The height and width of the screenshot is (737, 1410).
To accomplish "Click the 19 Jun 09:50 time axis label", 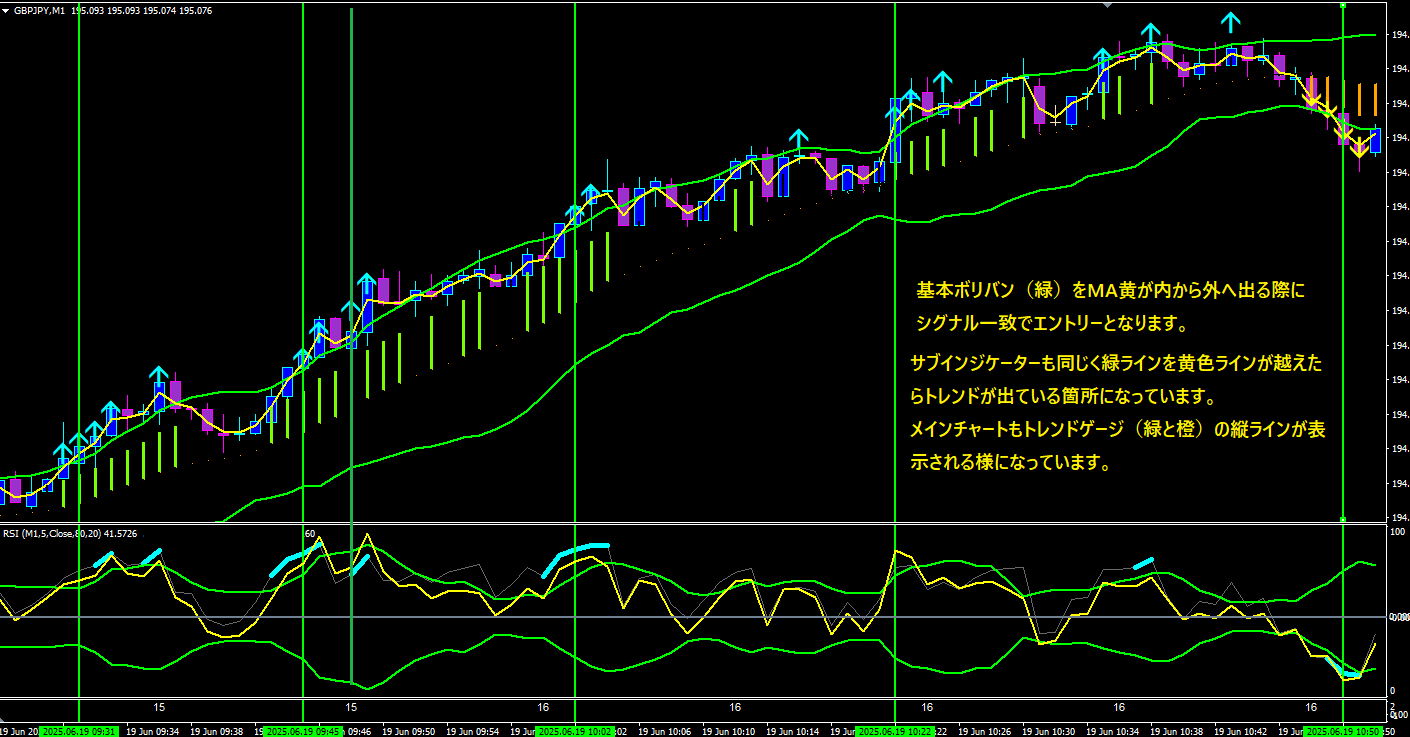I will [411, 731].
